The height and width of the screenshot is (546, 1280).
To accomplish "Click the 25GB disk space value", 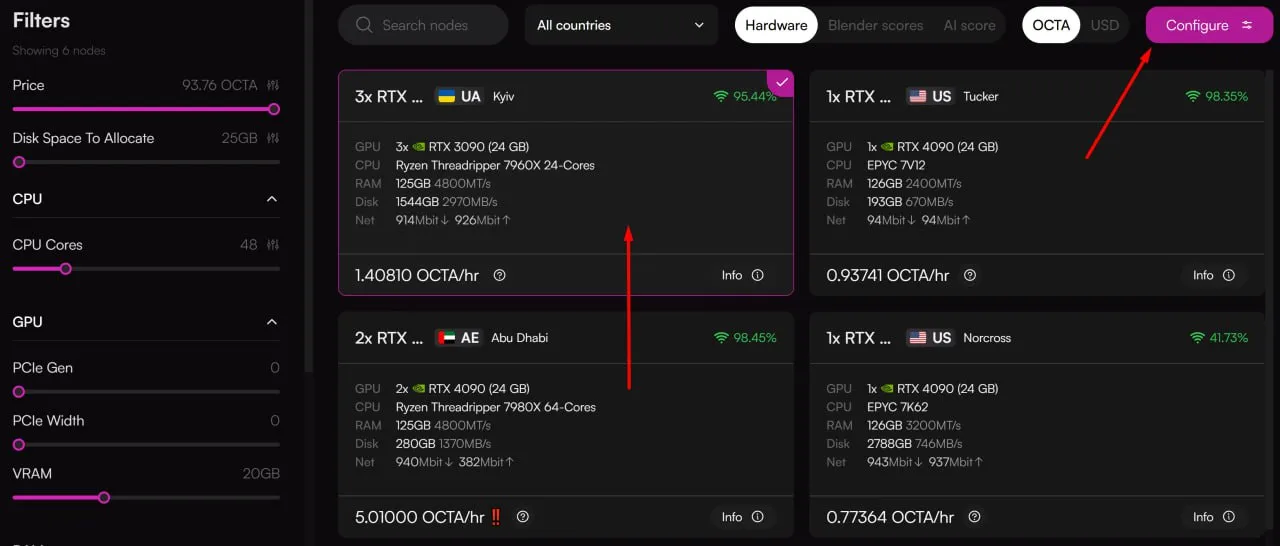I will point(240,138).
